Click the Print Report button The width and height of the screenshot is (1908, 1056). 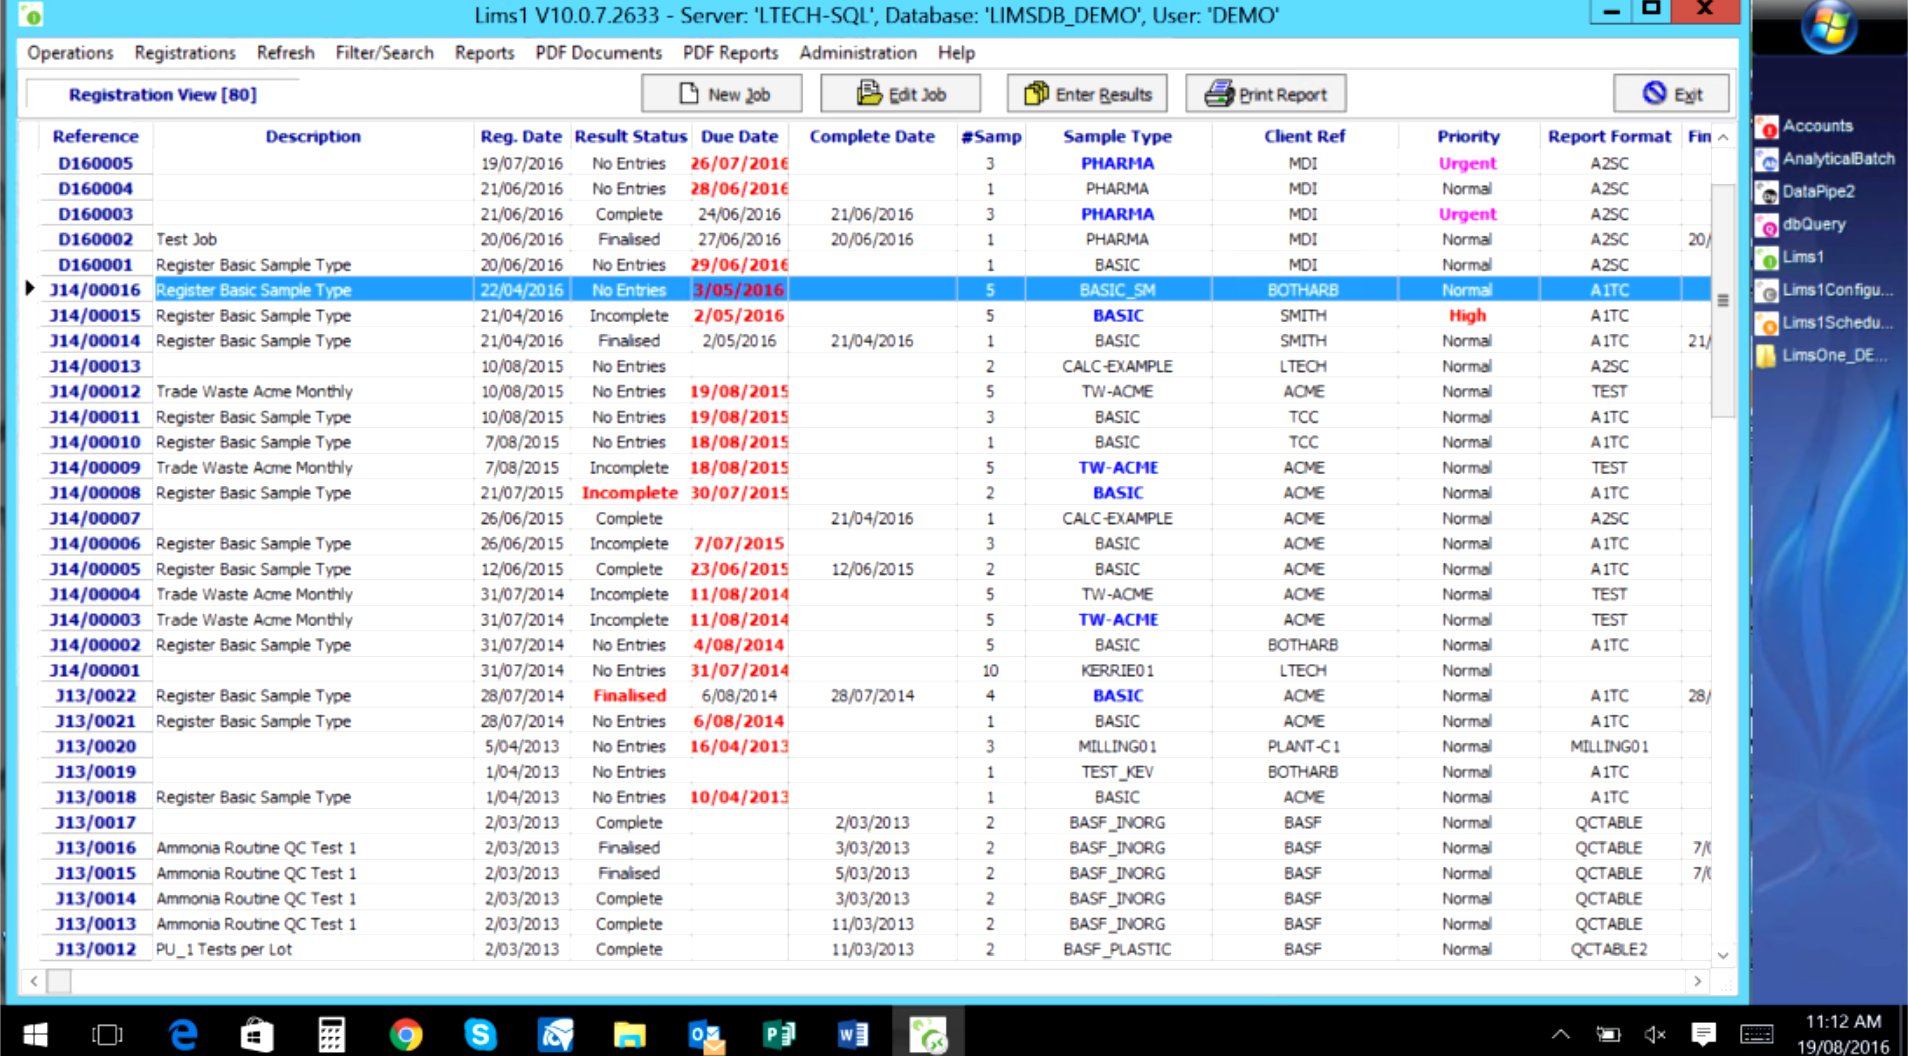click(x=1265, y=94)
